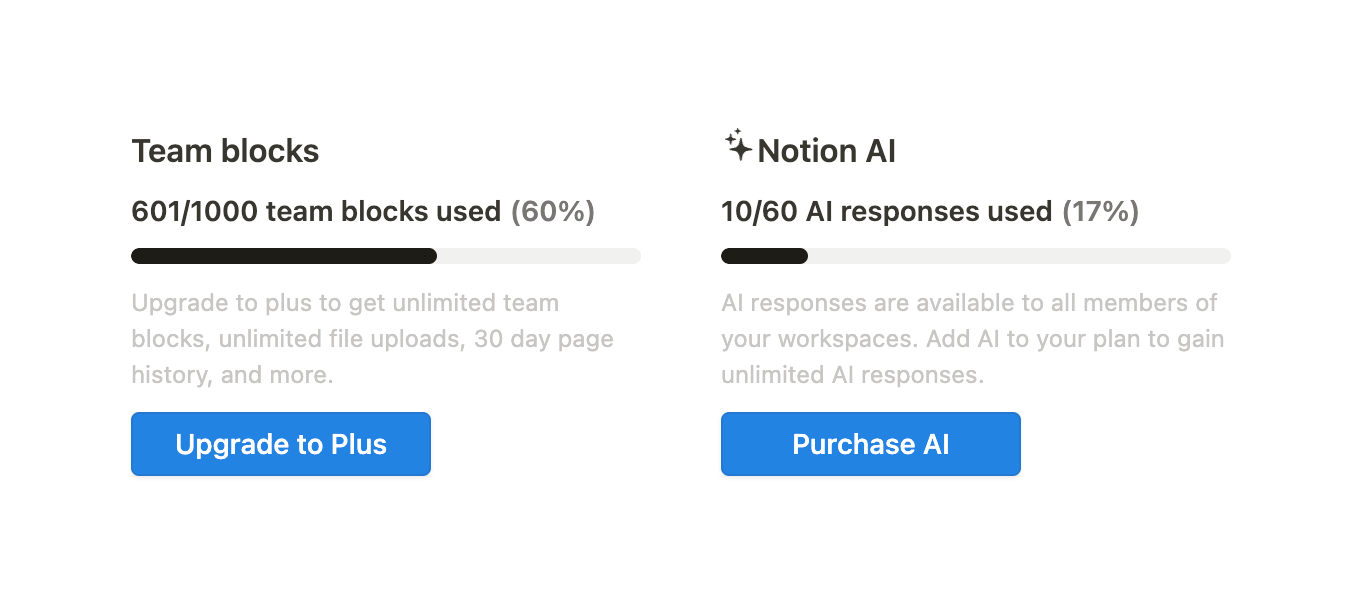Click the "unlimited file uploads, 30 day page" line
The image size is (1359, 609).
[x=415, y=339]
